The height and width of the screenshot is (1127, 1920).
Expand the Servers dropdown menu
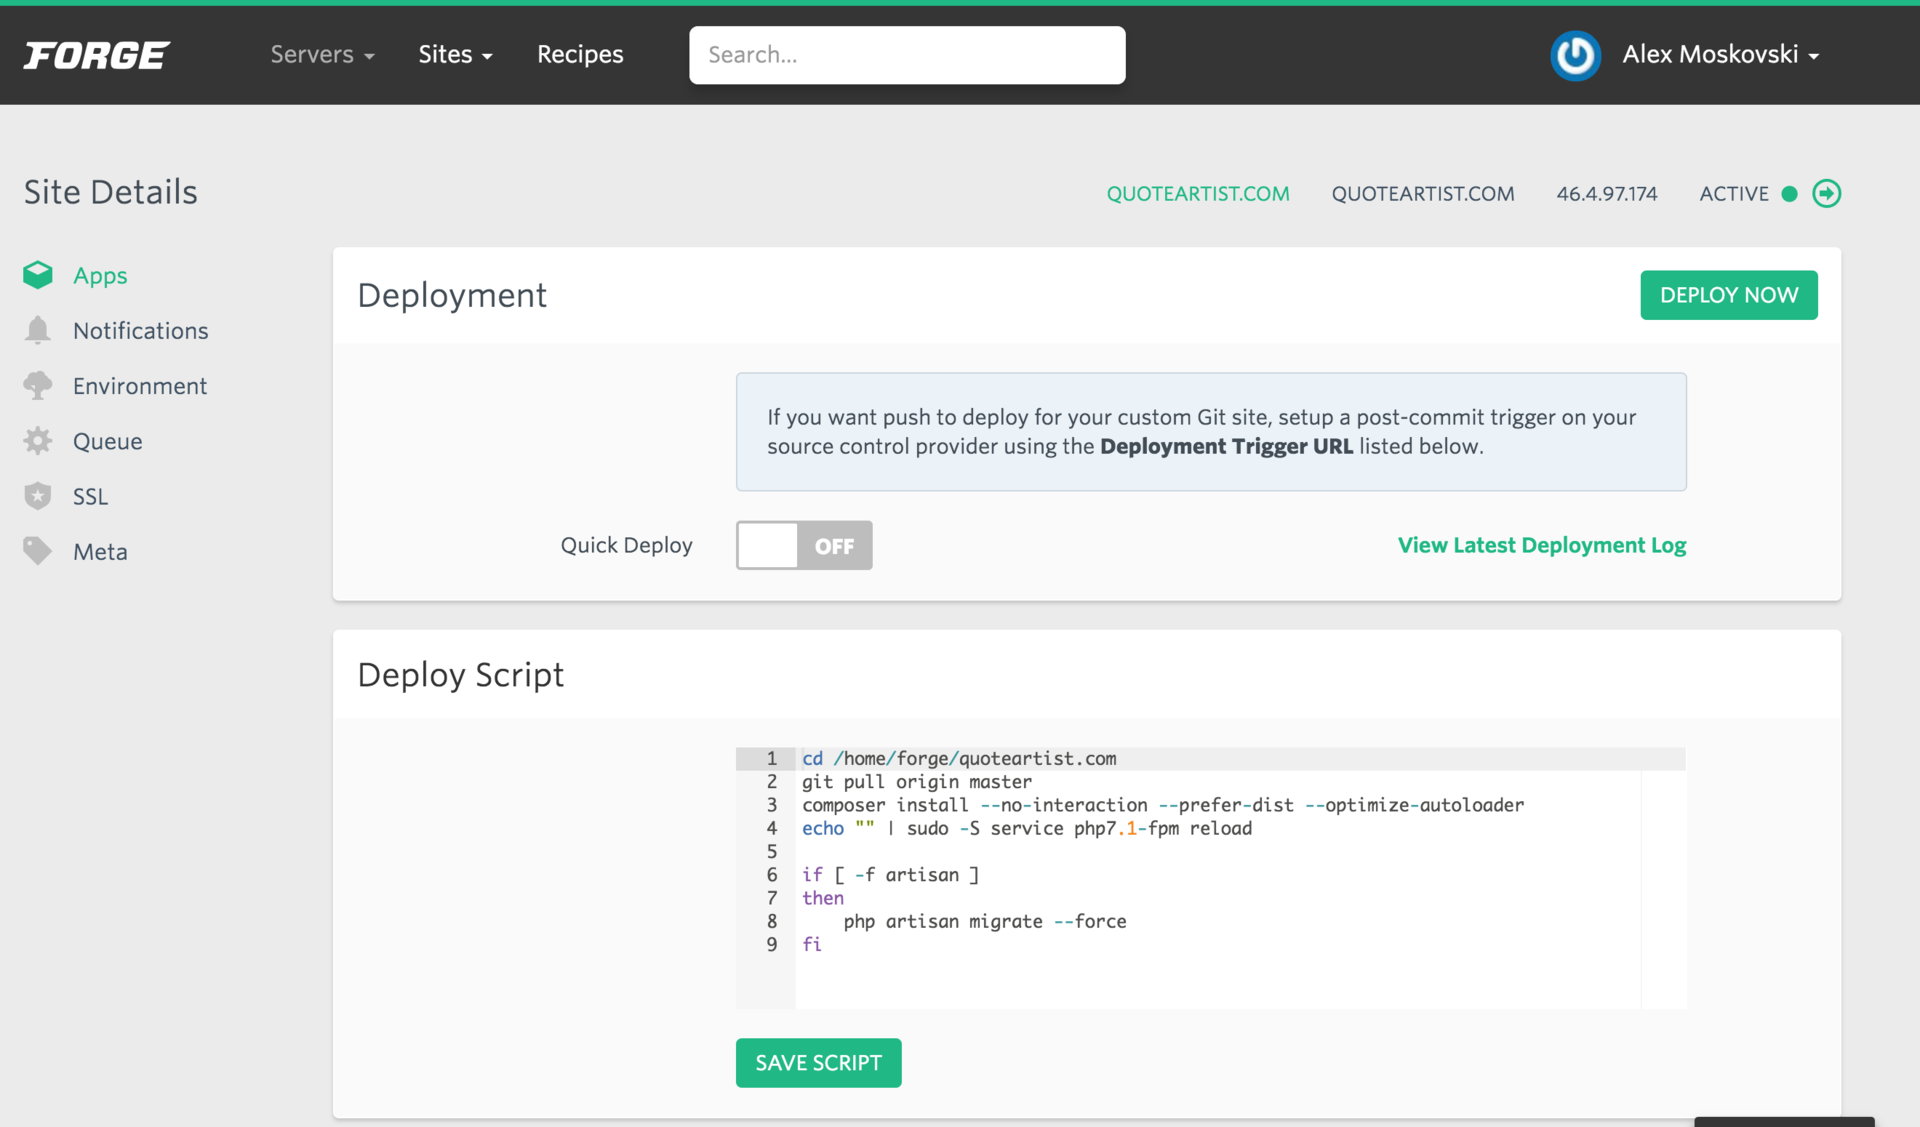tap(322, 55)
